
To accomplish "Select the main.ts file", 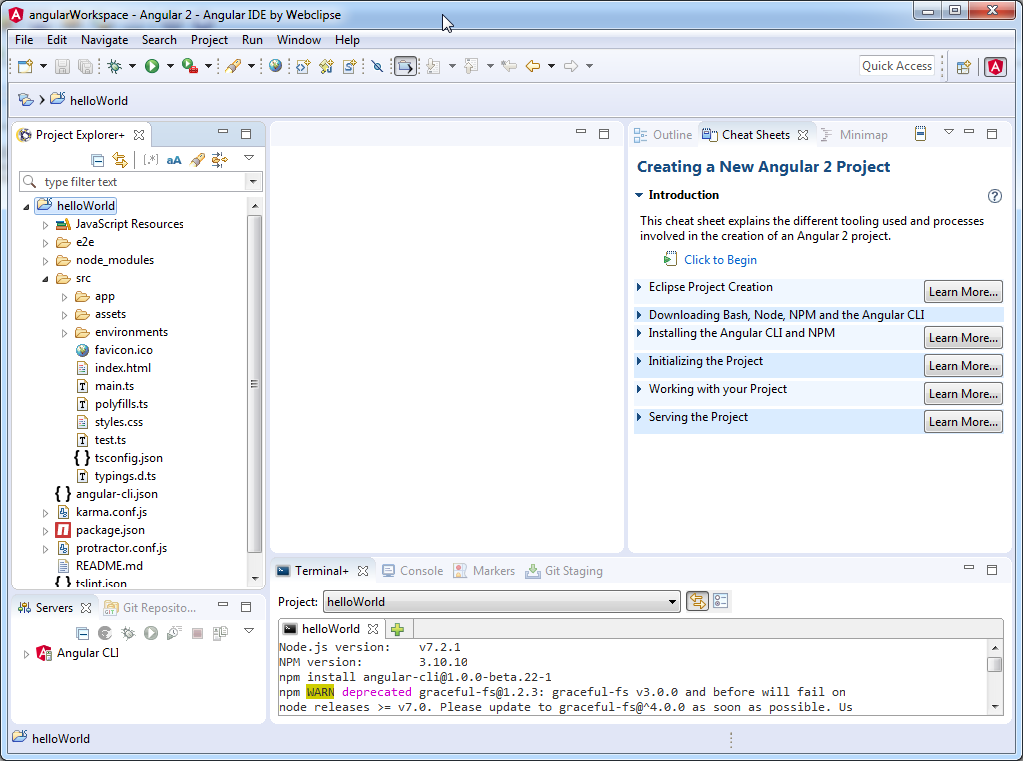I will [114, 386].
